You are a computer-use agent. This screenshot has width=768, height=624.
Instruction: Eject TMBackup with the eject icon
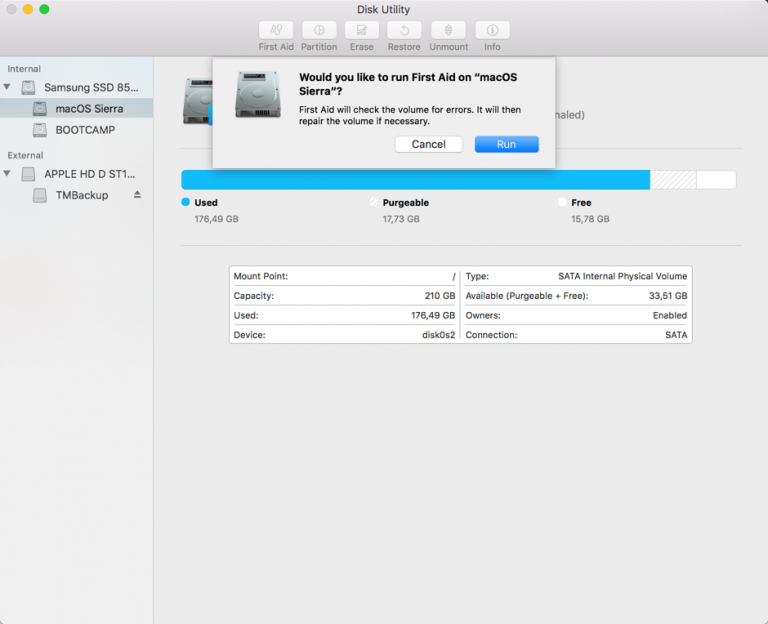[137, 195]
